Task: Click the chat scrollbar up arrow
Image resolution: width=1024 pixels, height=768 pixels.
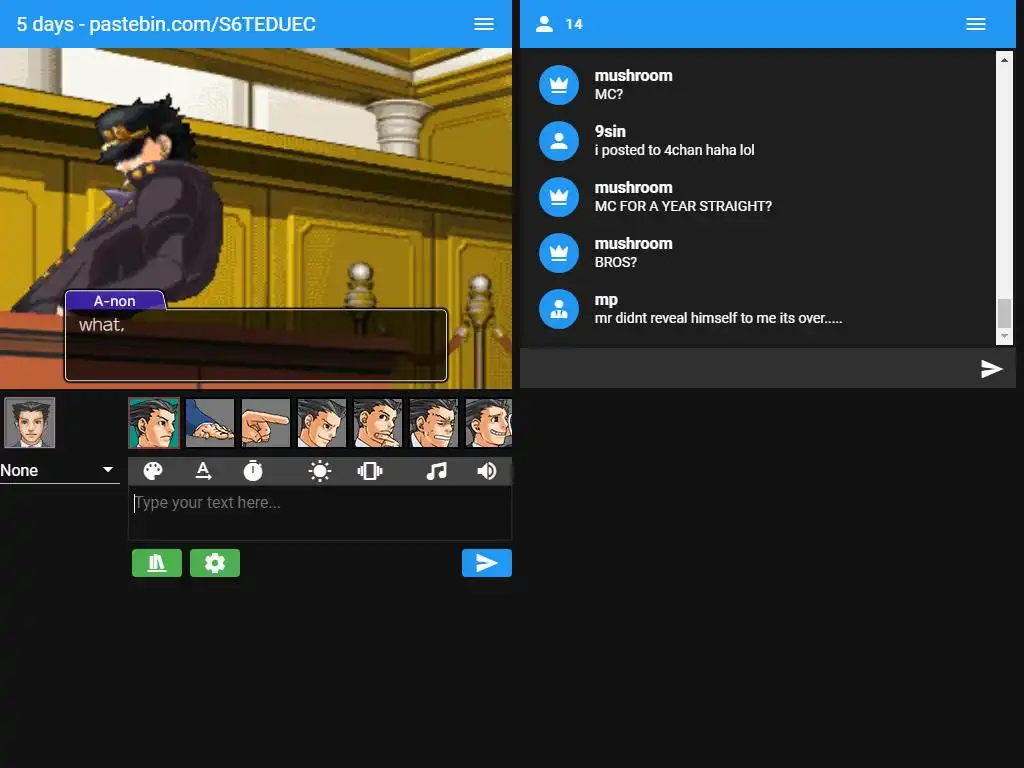Action: (x=1004, y=60)
